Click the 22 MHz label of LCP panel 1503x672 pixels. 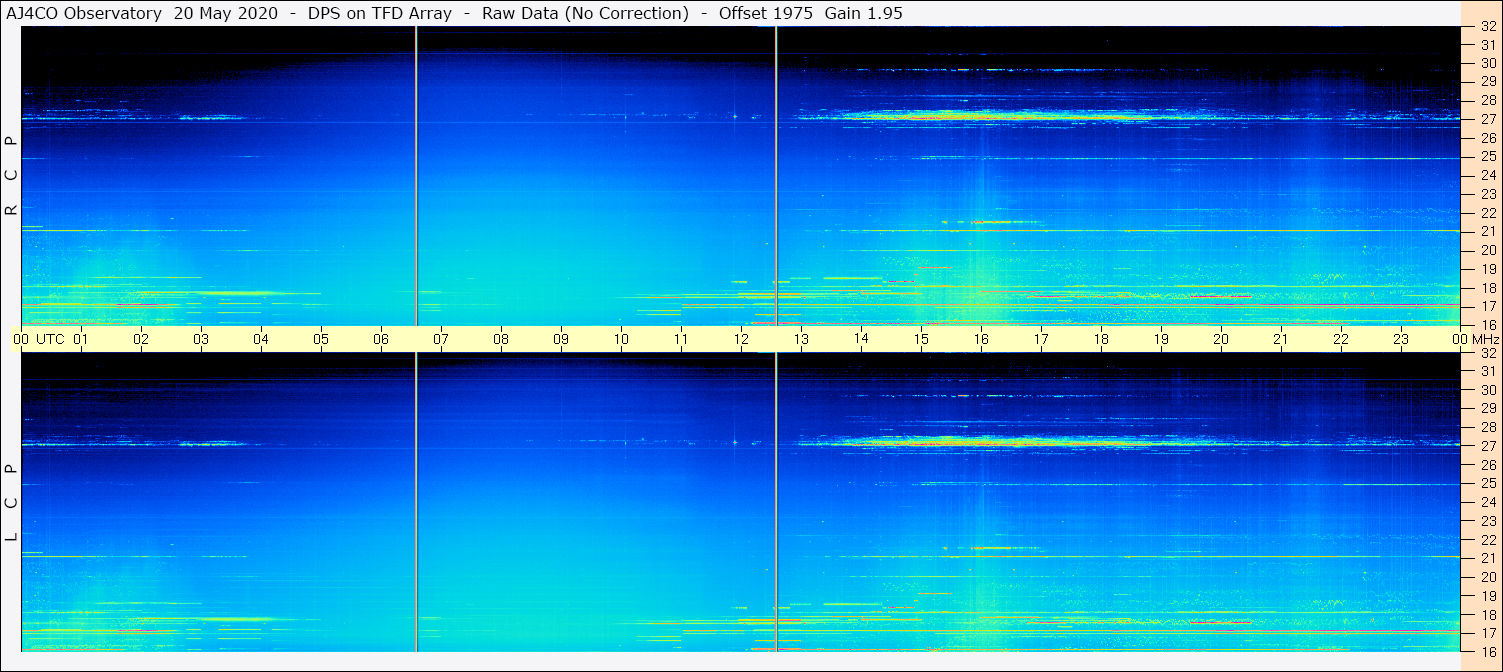point(1487,539)
